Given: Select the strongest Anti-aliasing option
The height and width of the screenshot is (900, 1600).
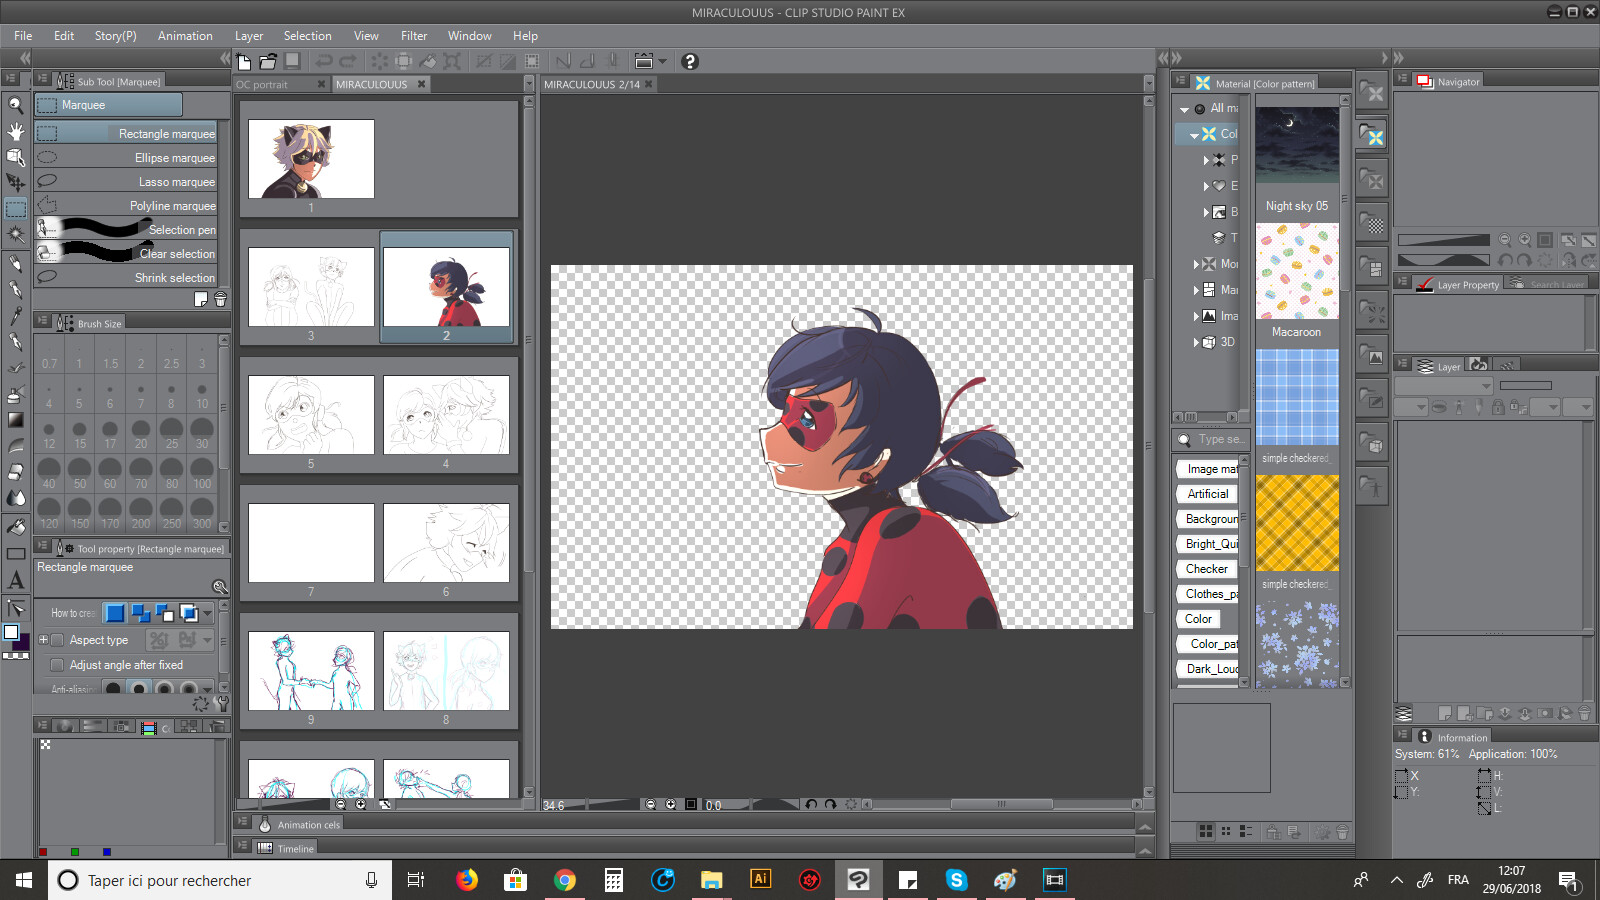Looking at the screenshot, I should (x=189, y=688).
